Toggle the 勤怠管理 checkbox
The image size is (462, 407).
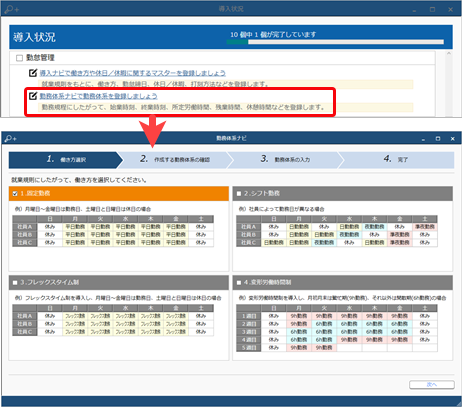19,58
